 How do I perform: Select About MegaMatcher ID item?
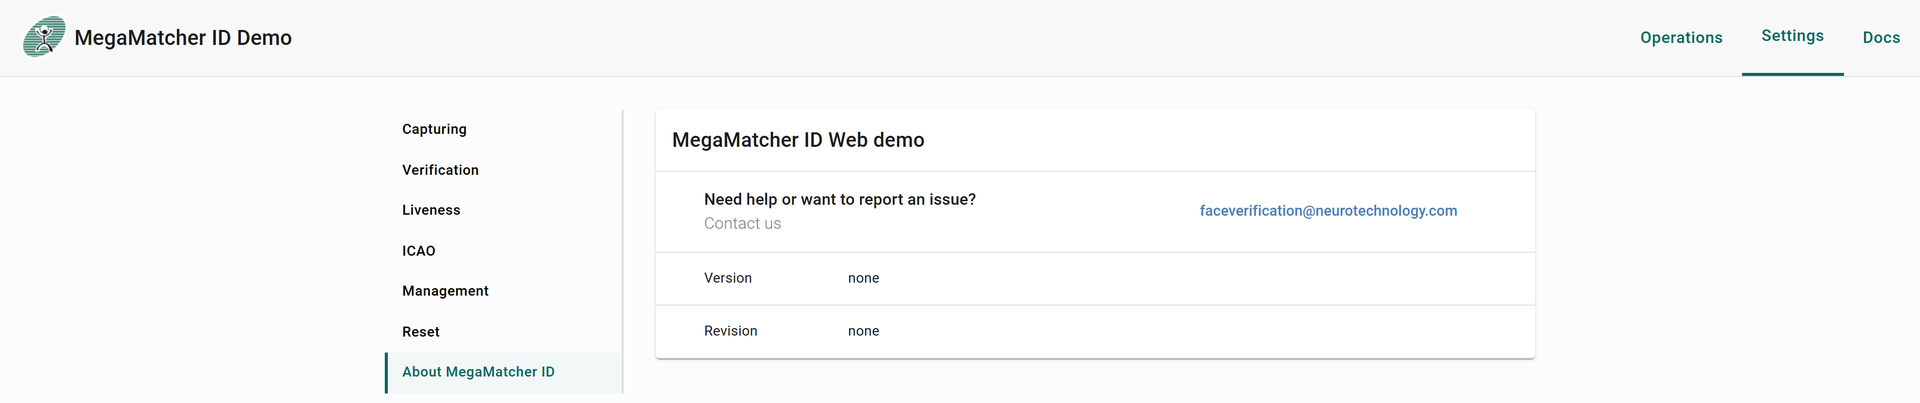504,372
